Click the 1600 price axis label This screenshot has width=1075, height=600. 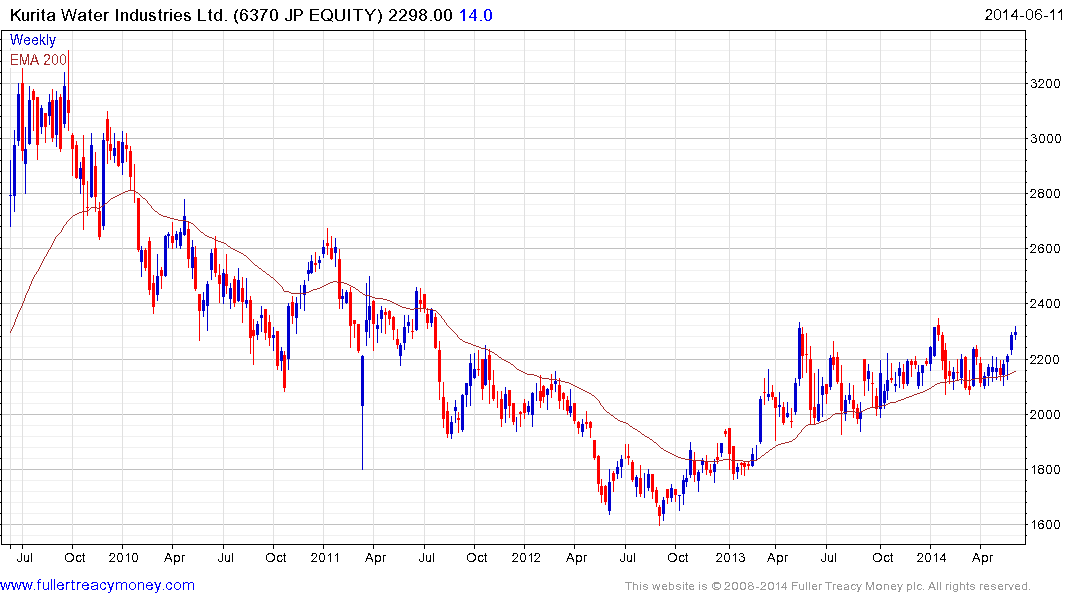click(1046, 525)
